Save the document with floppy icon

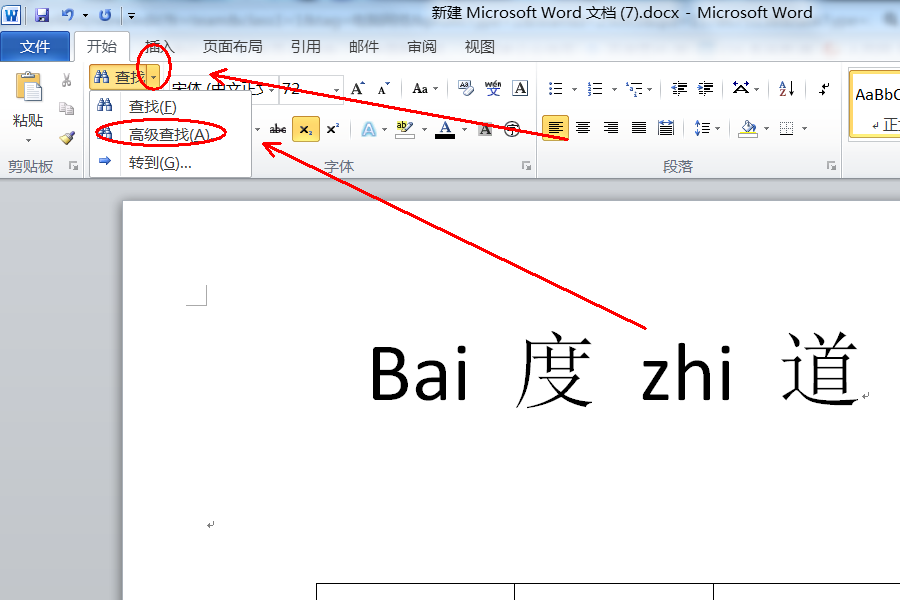coord(42,15)
